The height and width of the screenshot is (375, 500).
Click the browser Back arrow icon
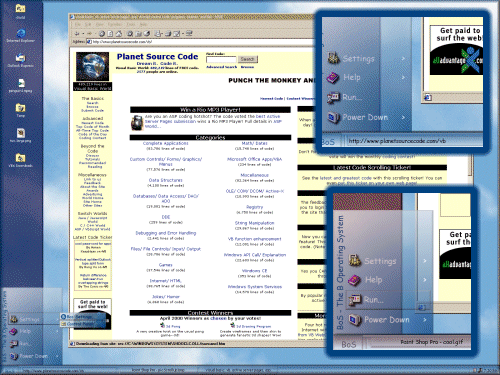pyautogui.click(x=77, y=34)
